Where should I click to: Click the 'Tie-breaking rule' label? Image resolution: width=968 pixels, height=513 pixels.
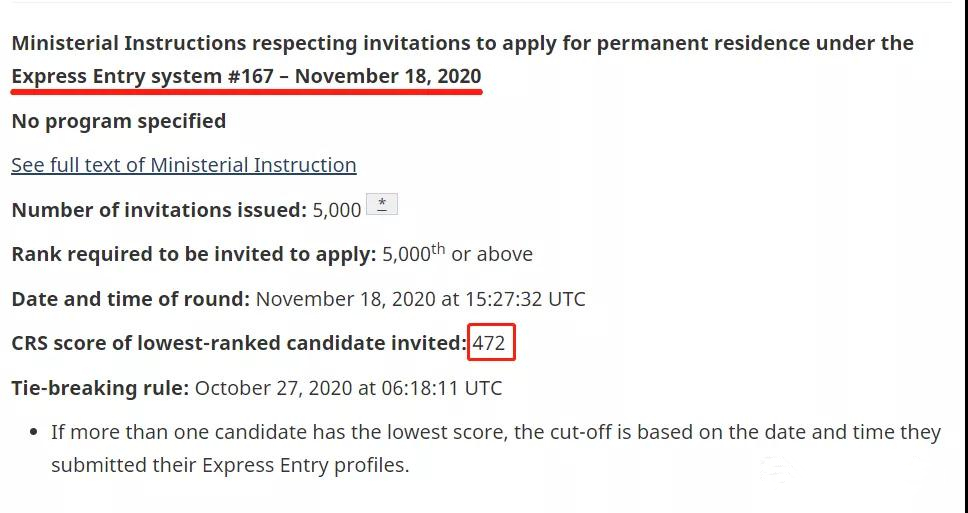(x=100, y=388)
